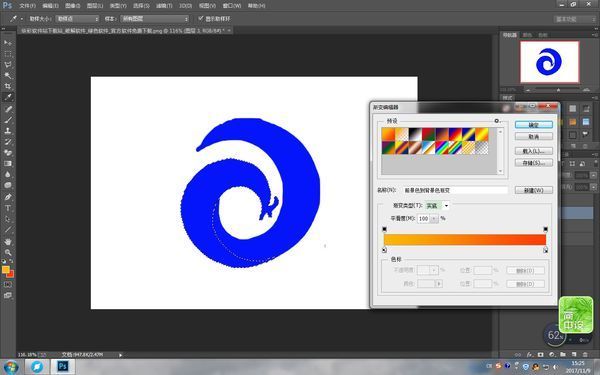The height and width of the screenshot is (375, 600).
Task: Click the gradient name input field
Action: tap(455, 190)
